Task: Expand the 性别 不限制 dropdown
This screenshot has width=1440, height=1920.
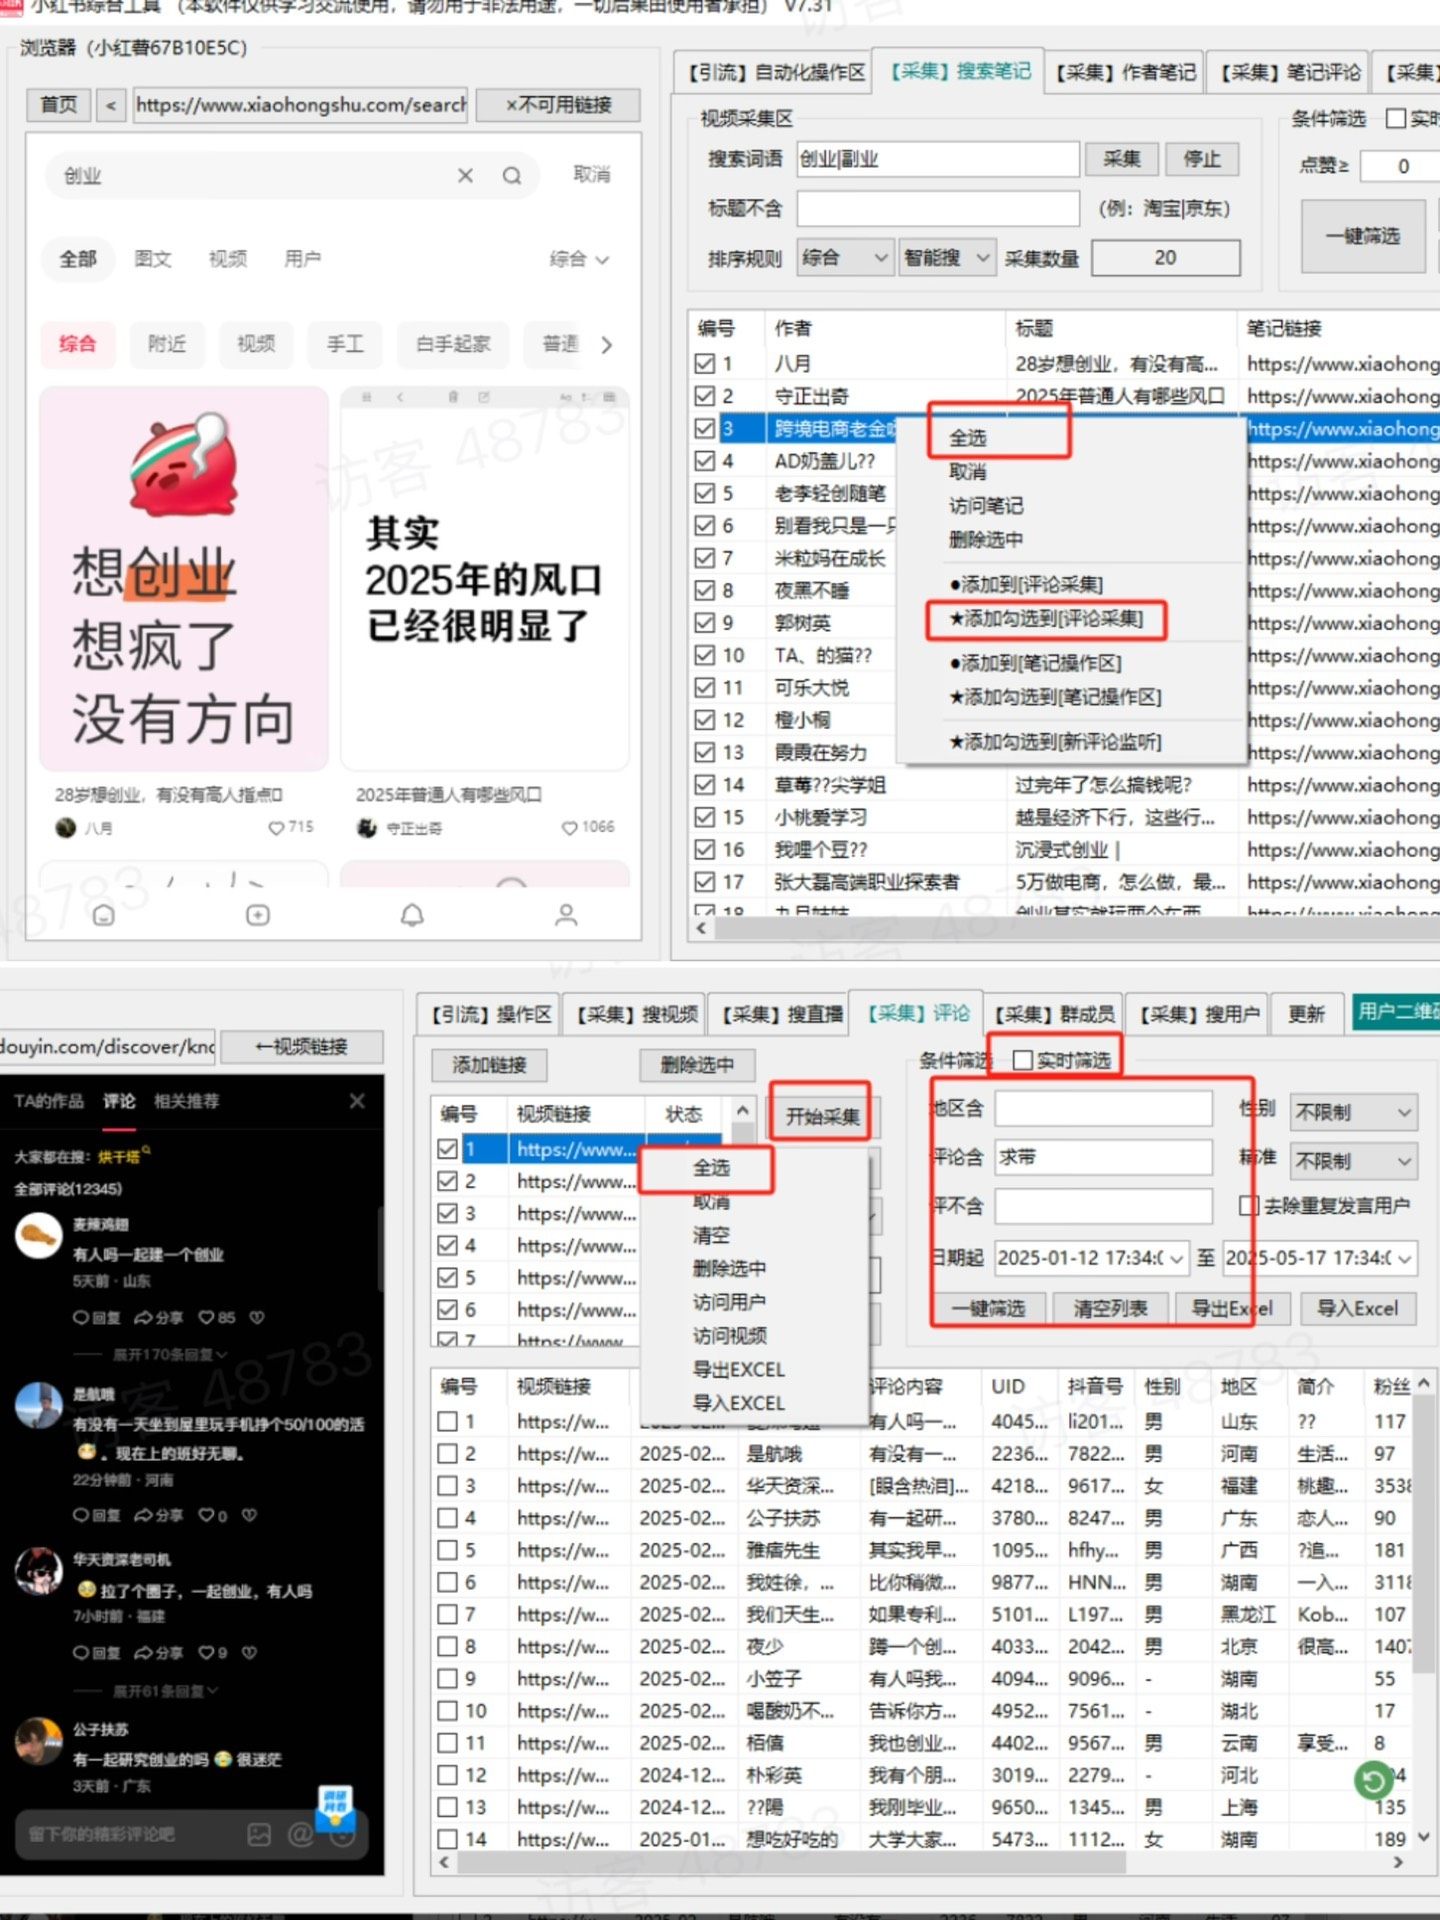Action: click(1353, 1112)
